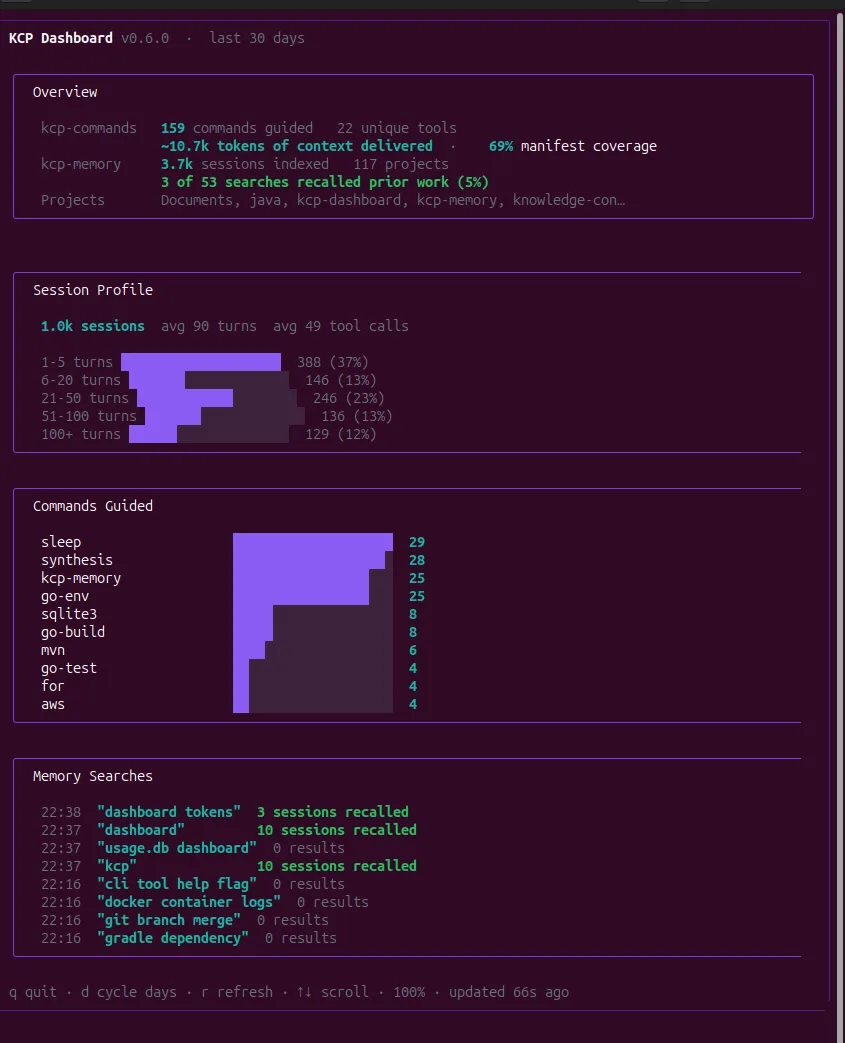
Task: Click the 100% scroll position indicator
Action: 409,992
